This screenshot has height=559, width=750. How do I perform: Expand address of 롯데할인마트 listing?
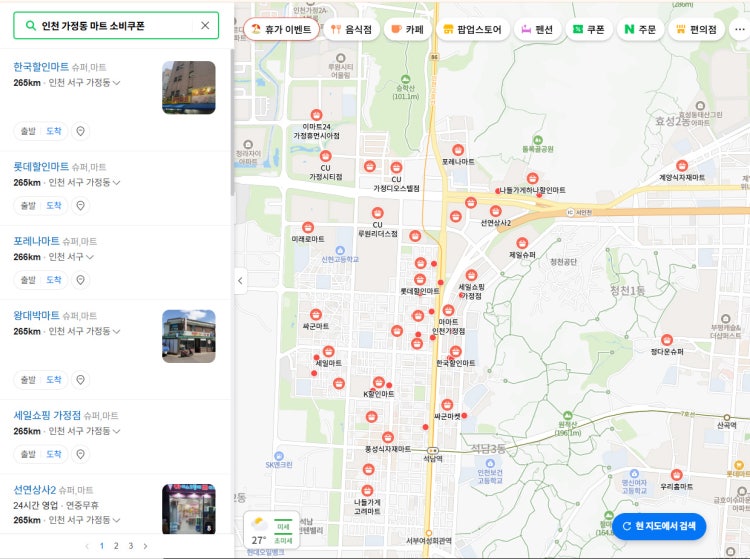pyautogui.click(x=116, y=183)
